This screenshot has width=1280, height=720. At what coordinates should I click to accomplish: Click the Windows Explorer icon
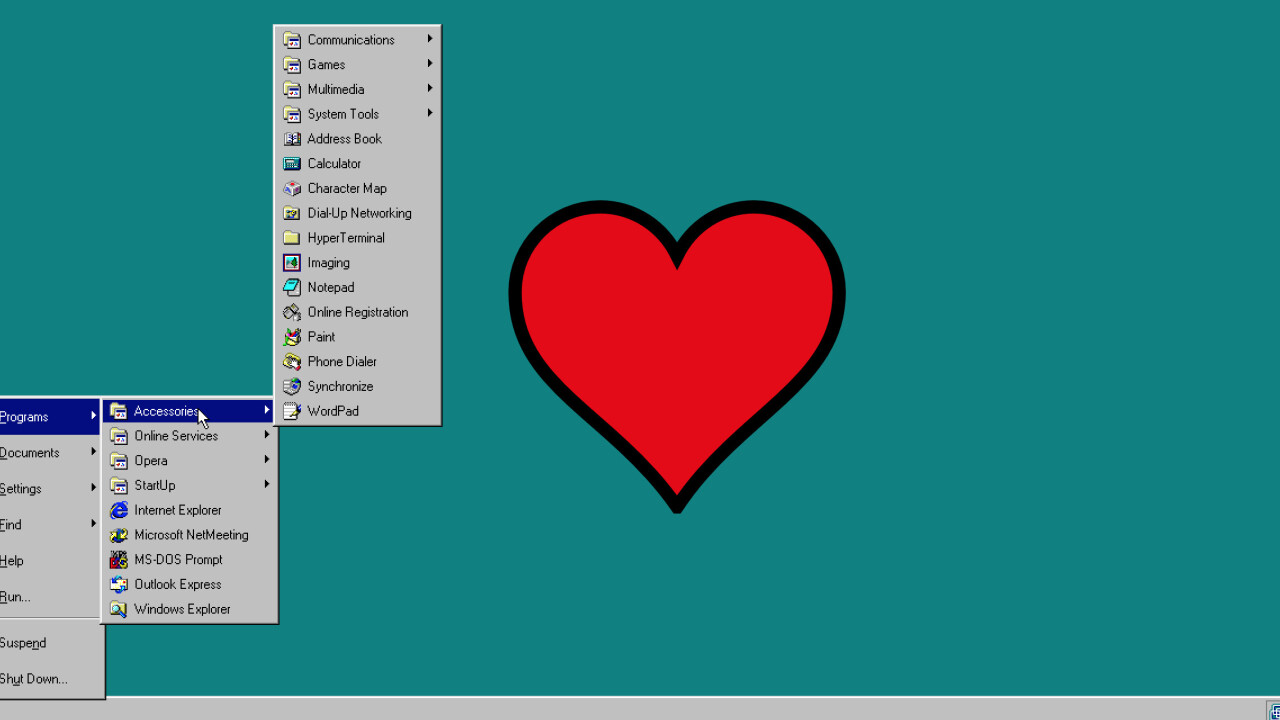119,609
